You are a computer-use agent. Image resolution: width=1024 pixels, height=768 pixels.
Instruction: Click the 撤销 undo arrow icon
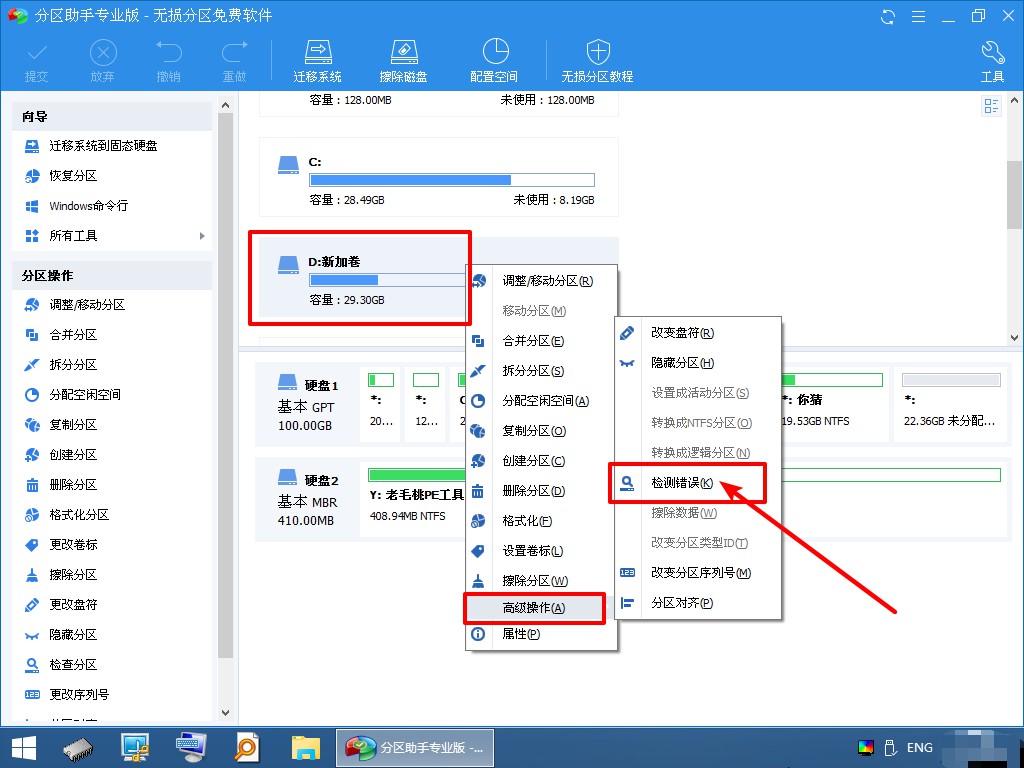click(x=168, y=52)
